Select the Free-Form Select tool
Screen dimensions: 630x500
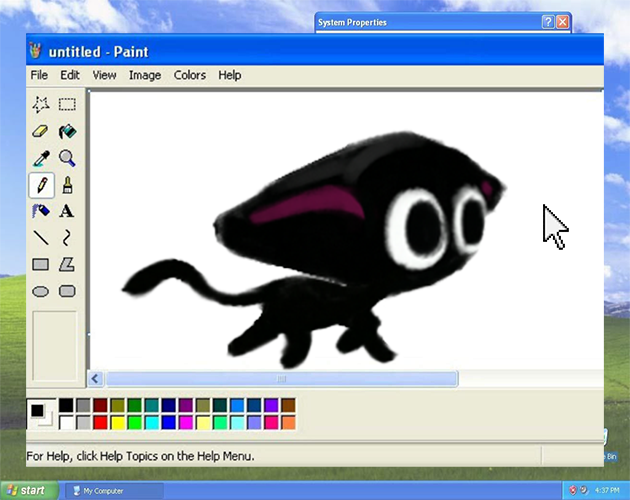pyautogui.click(x=41, y=105)
